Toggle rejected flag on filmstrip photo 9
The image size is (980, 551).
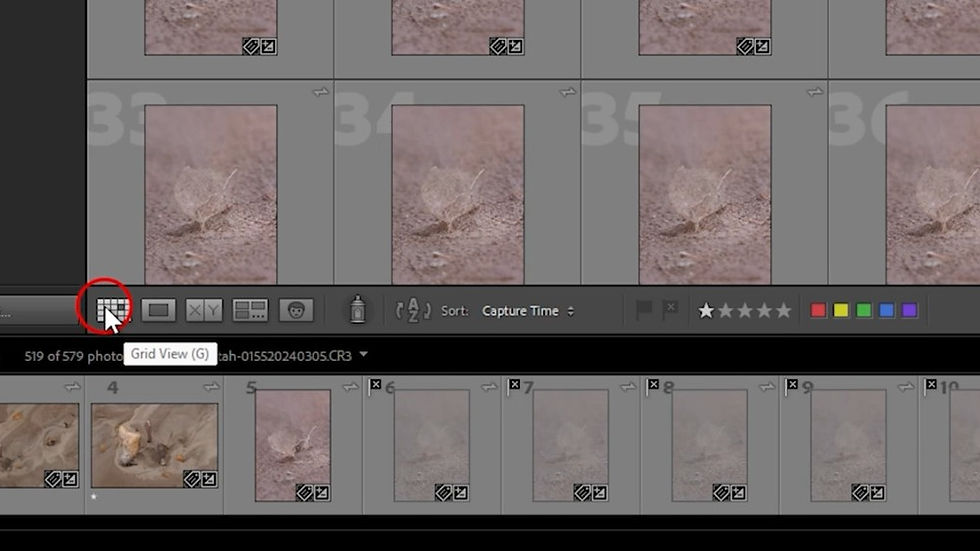pos(792,385)
